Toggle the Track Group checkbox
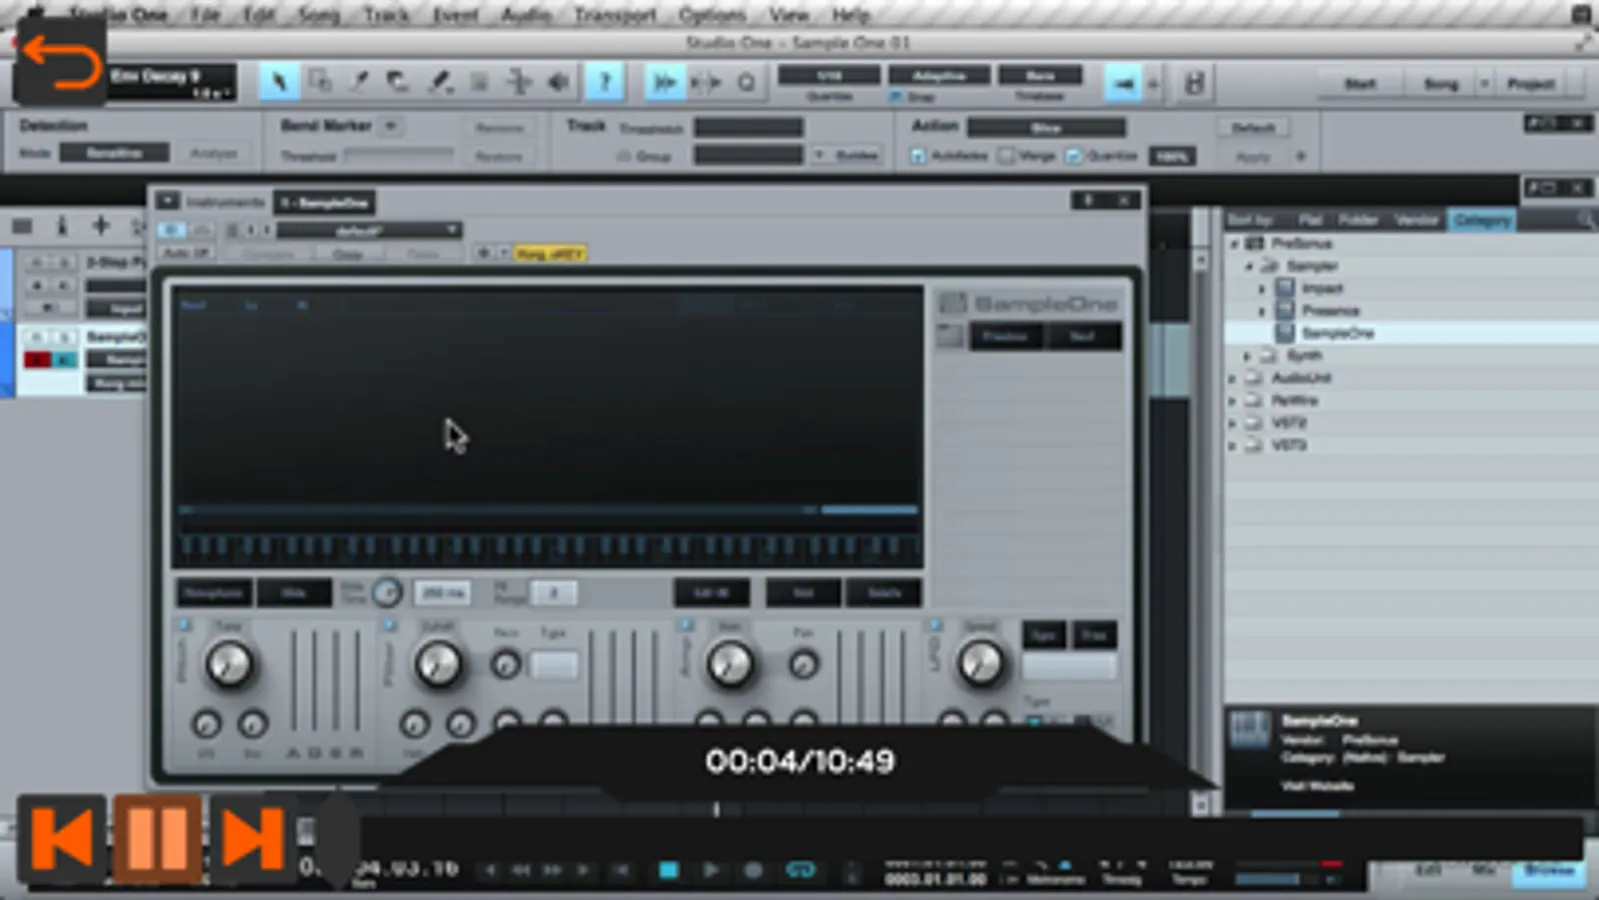The width and height of the screenshot is (1599, 900). point(623,156)
